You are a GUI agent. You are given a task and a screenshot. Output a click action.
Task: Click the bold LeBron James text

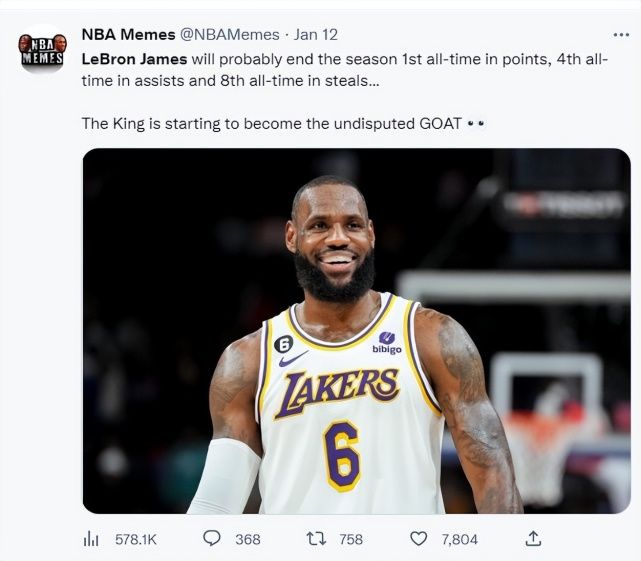pos(134,59)
